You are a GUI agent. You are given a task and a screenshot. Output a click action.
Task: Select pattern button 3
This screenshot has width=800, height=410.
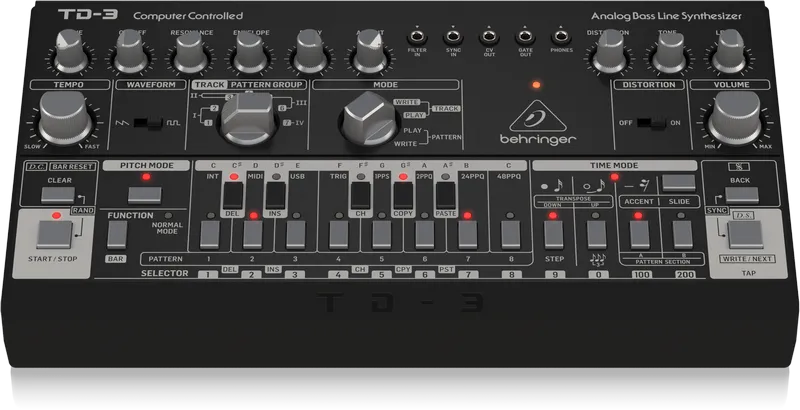(x=295, y=235)
